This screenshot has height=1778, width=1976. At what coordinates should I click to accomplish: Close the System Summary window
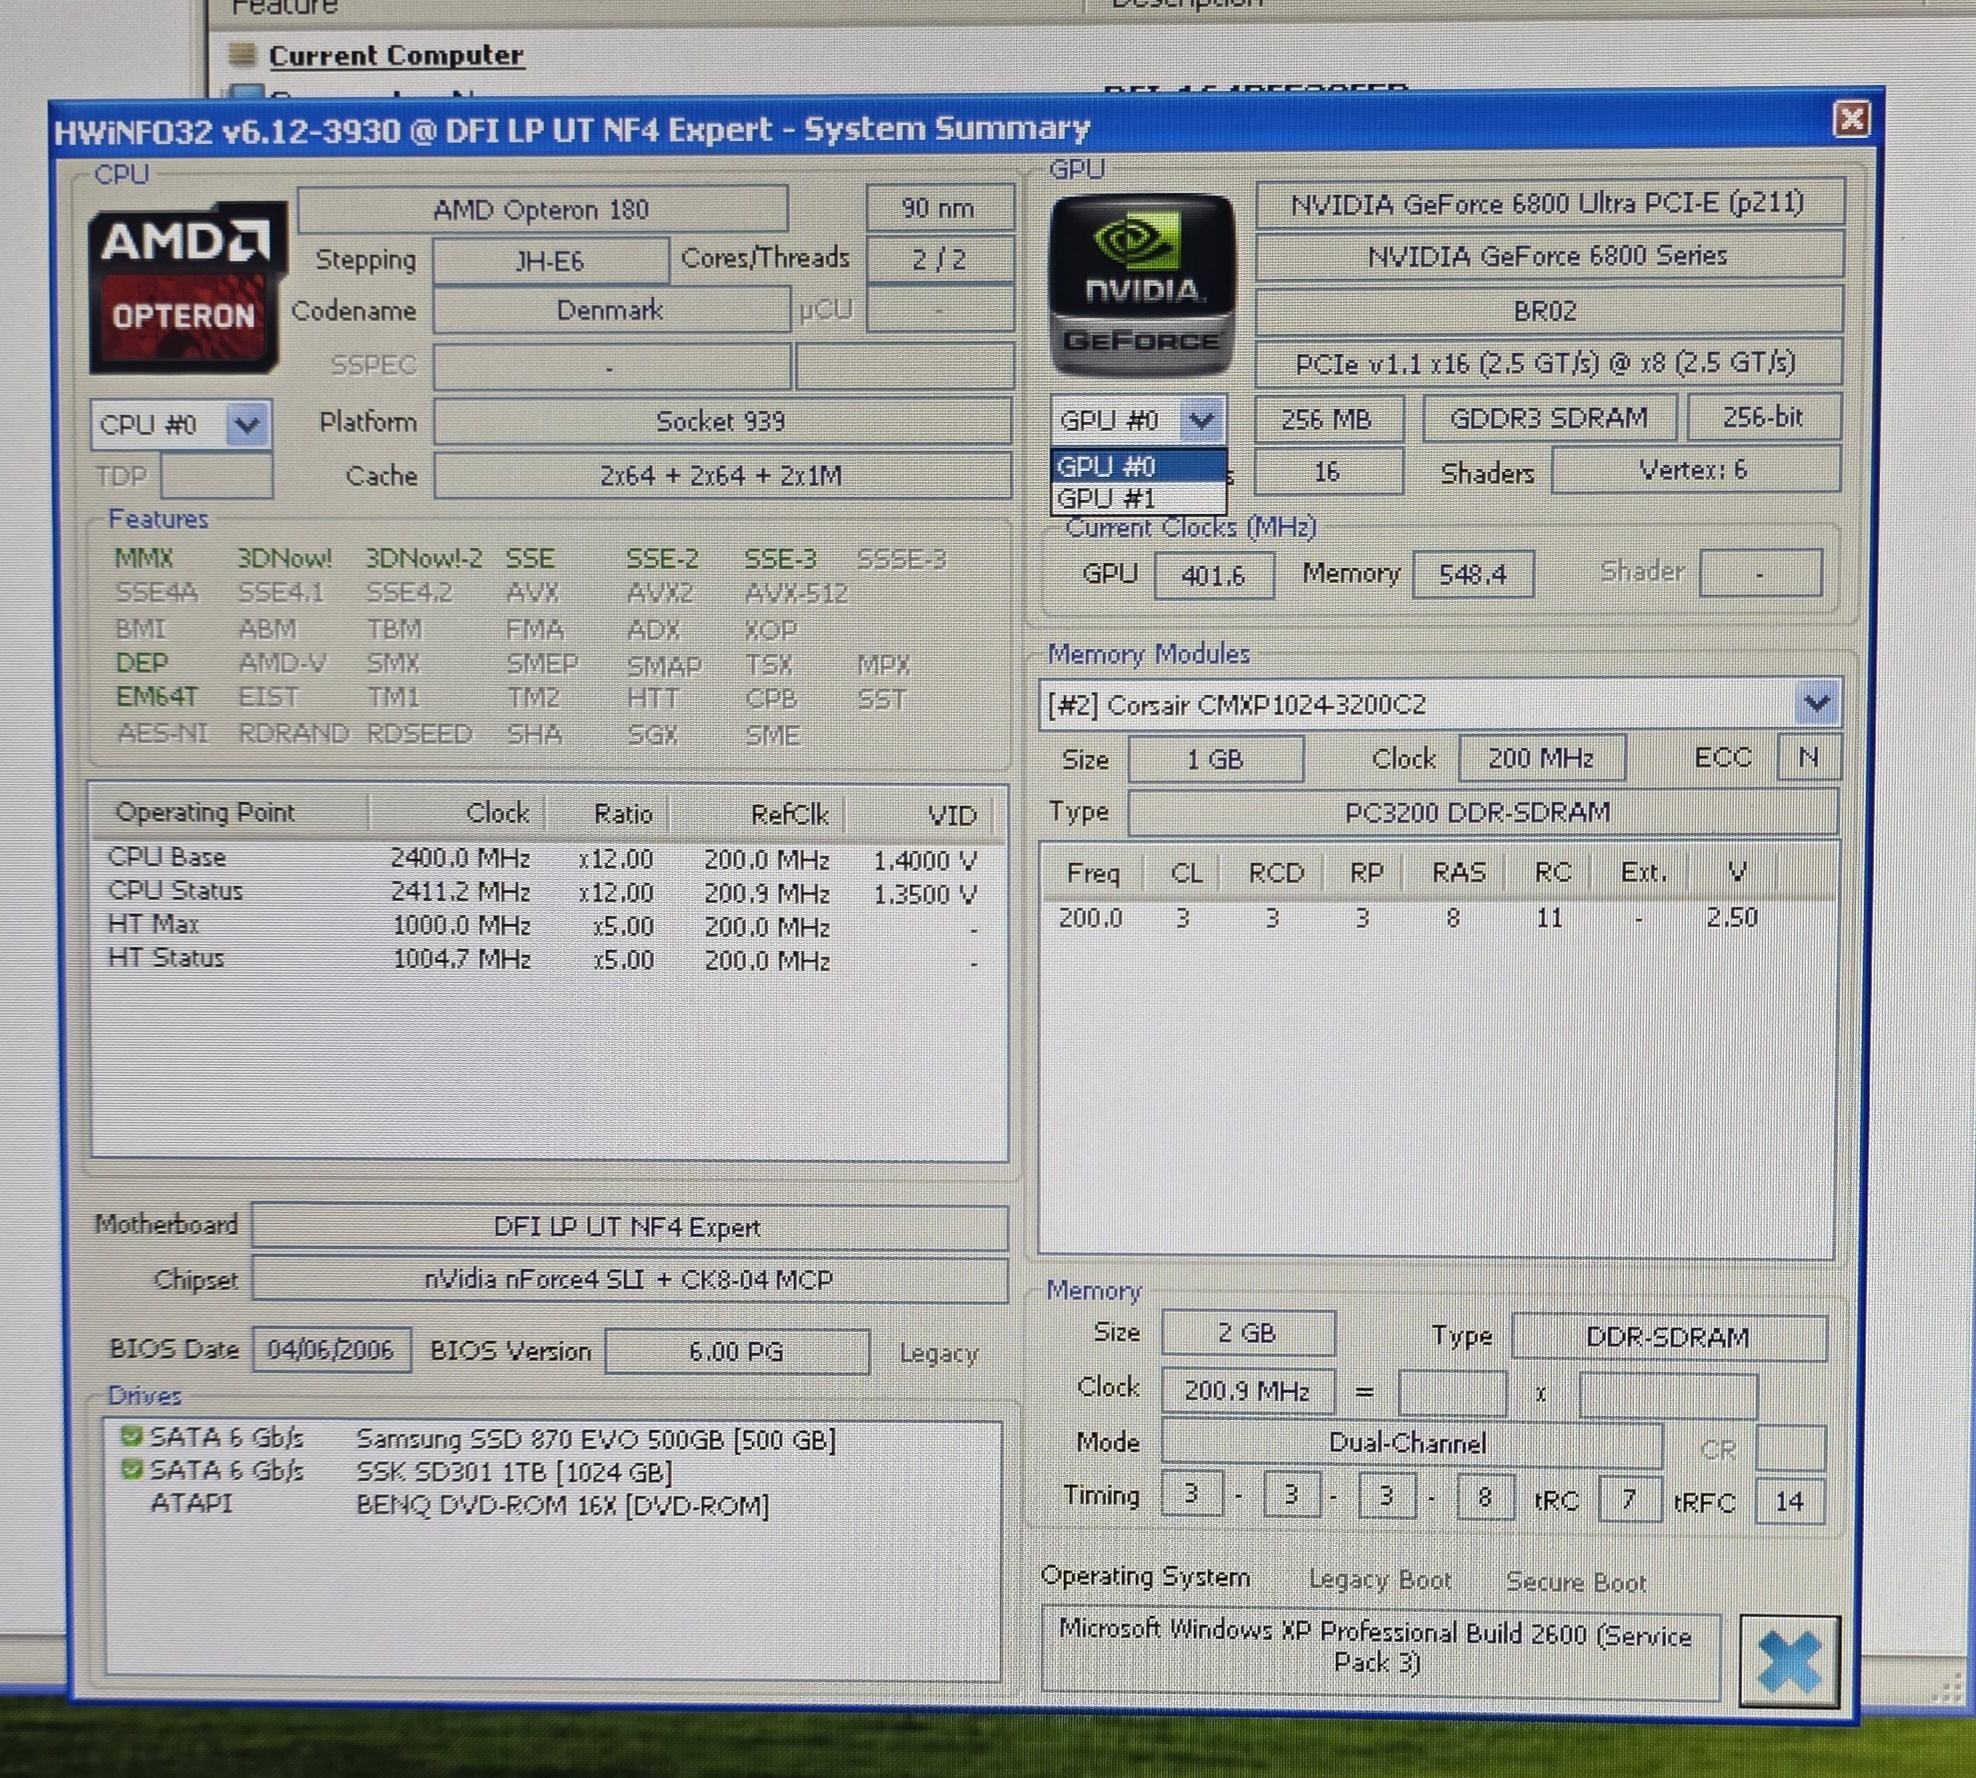(1850, 120)
